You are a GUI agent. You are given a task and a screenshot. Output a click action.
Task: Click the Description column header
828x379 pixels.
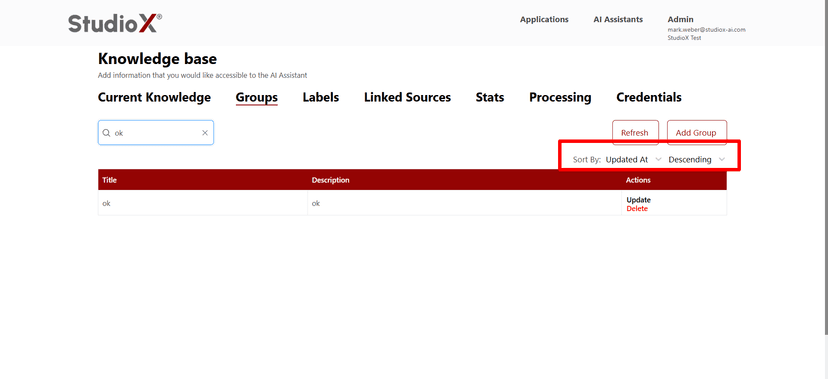tap(464, 180)
